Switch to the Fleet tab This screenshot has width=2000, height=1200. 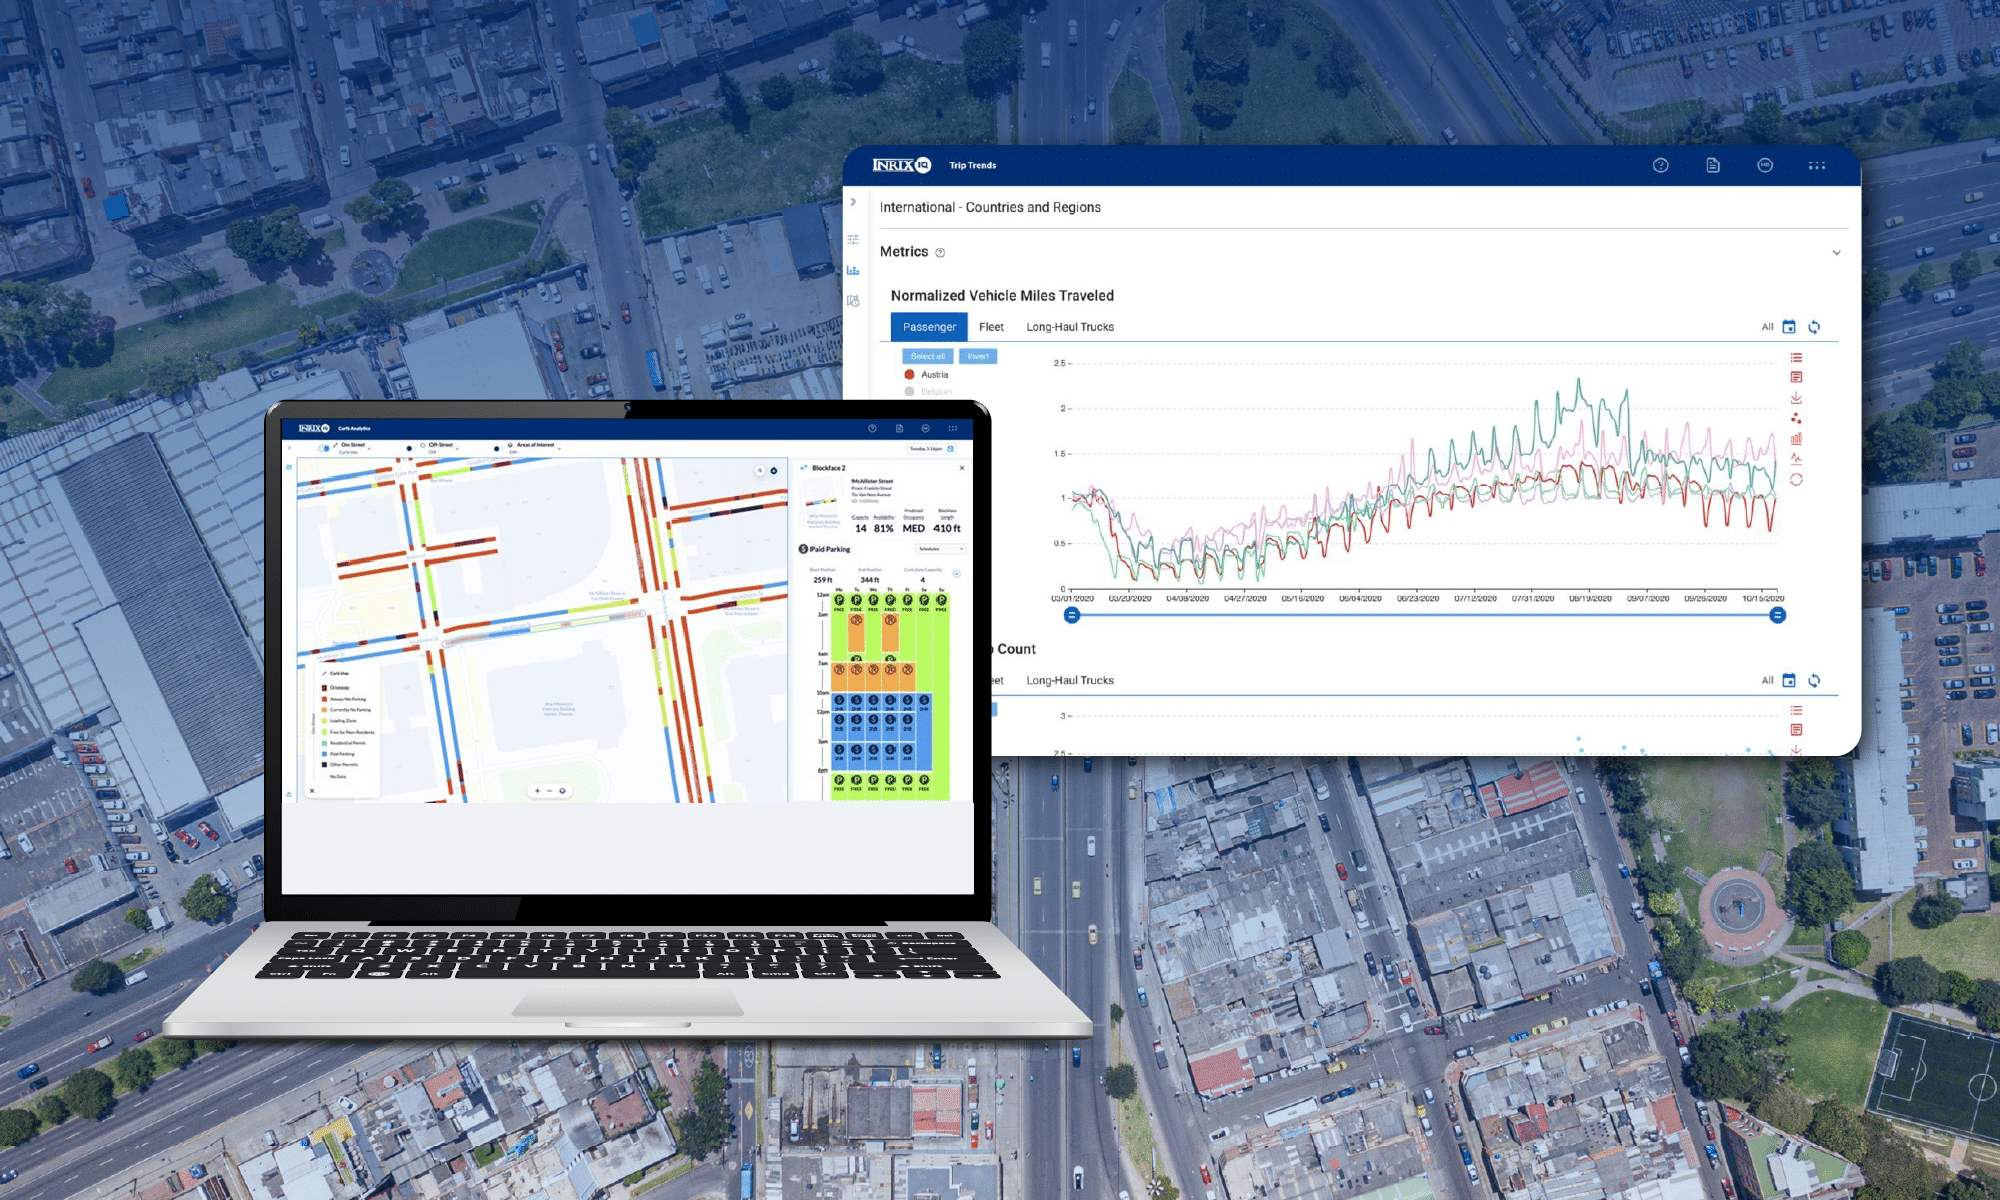click(991, 327)
